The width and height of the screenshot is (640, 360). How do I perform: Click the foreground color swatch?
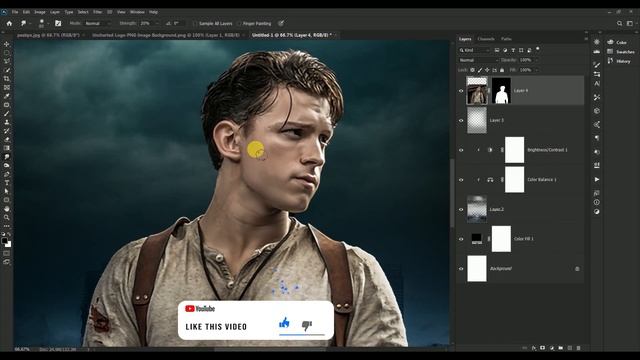tap(4, 241)
